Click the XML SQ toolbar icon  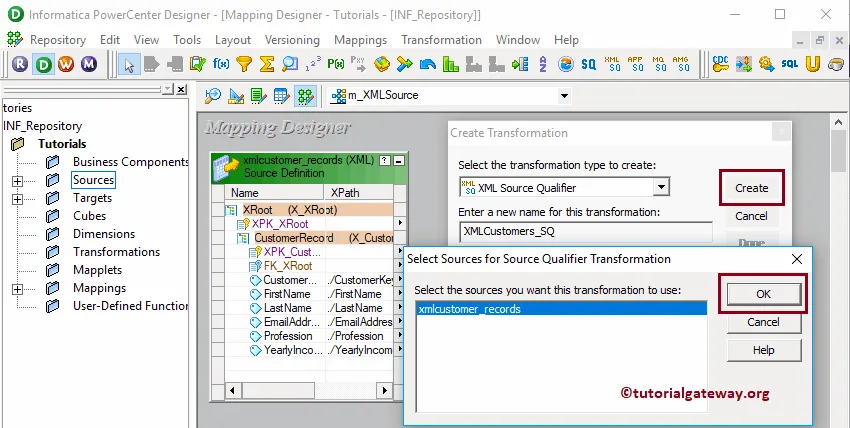pos(611,64)
